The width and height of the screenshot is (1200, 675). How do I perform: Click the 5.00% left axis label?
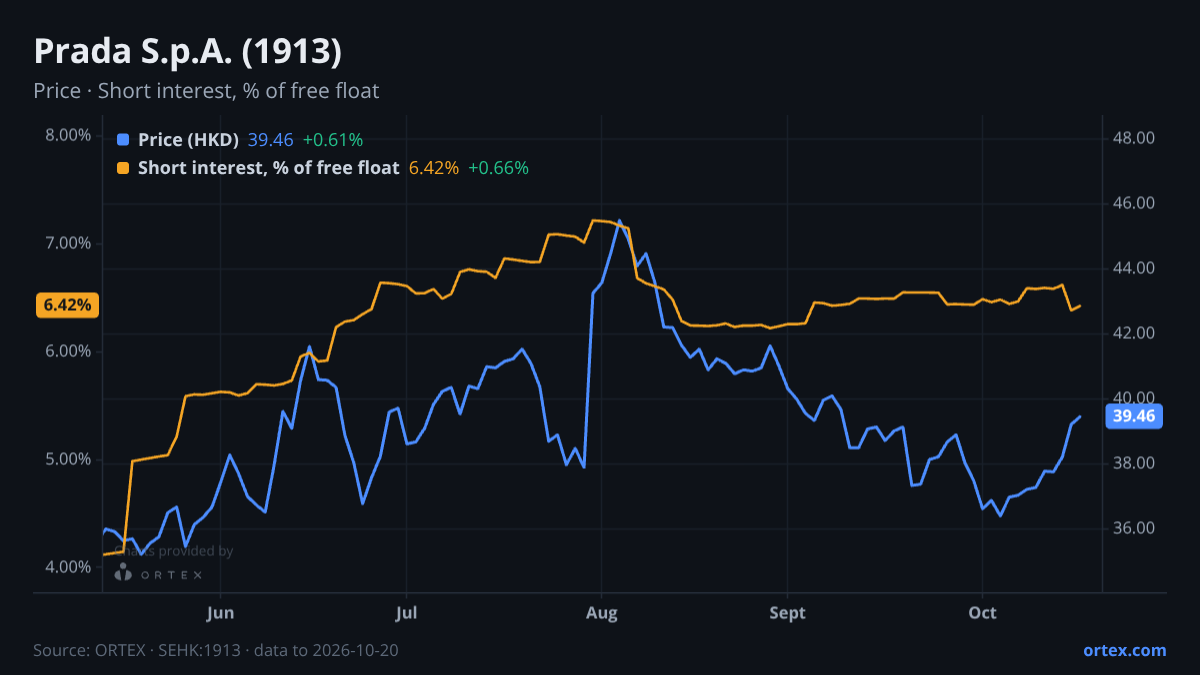(68, 460)
